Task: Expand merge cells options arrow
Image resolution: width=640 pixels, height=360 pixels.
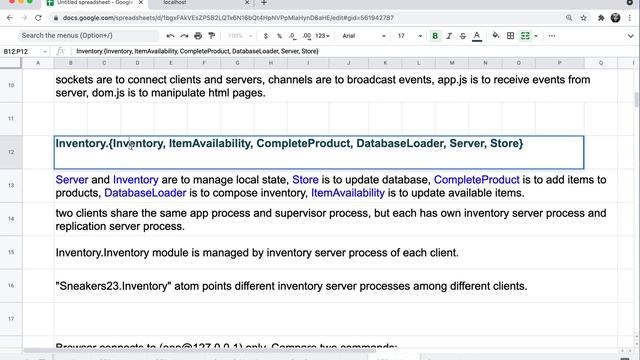Action: [x=536, y=36]
